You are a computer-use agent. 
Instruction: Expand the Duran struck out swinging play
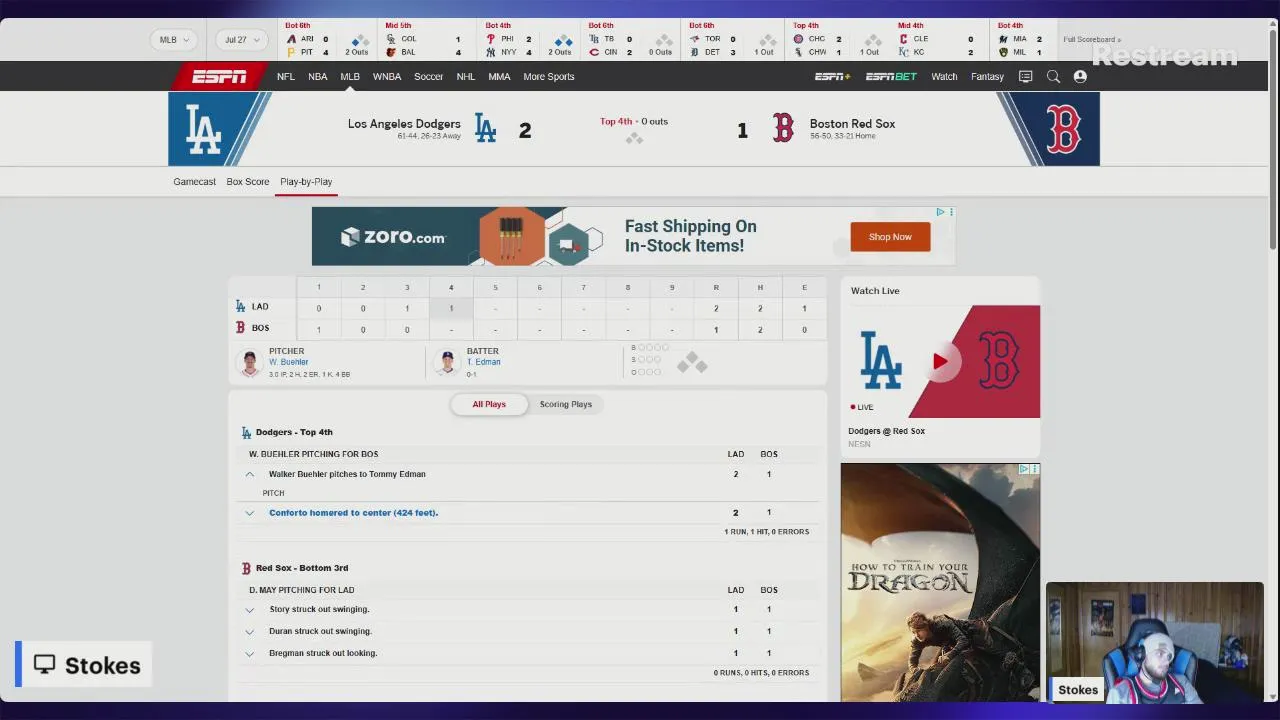[x=250, y=631]
